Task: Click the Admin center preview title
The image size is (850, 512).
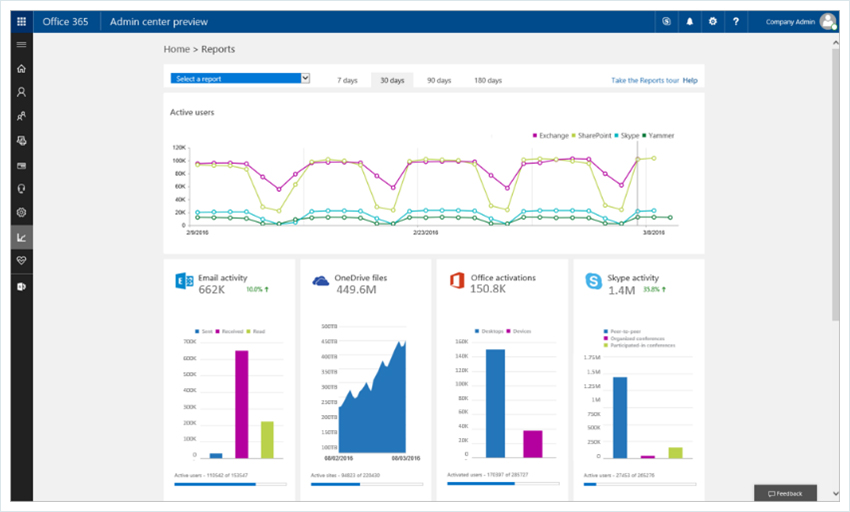Action: coord(159,22)
